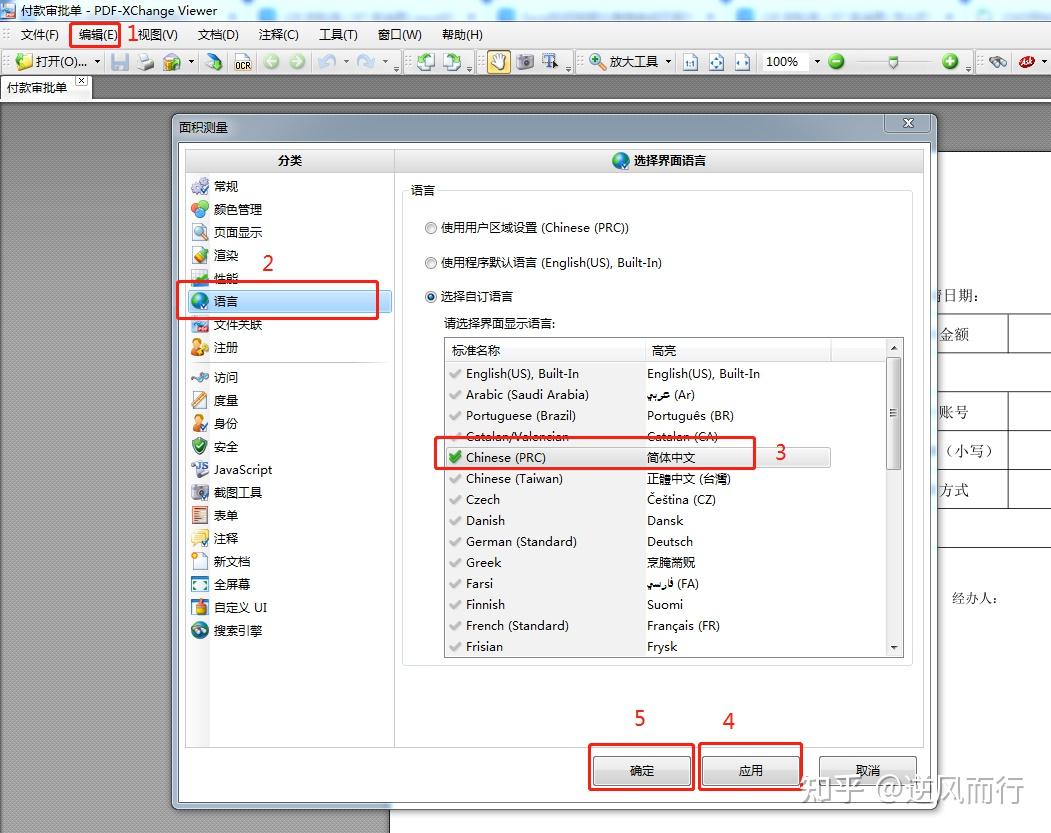The height and width of the screenshot is (833, 1051).
Task: Check the Chinese (PRC) language row
Action: tap(638, 458)
